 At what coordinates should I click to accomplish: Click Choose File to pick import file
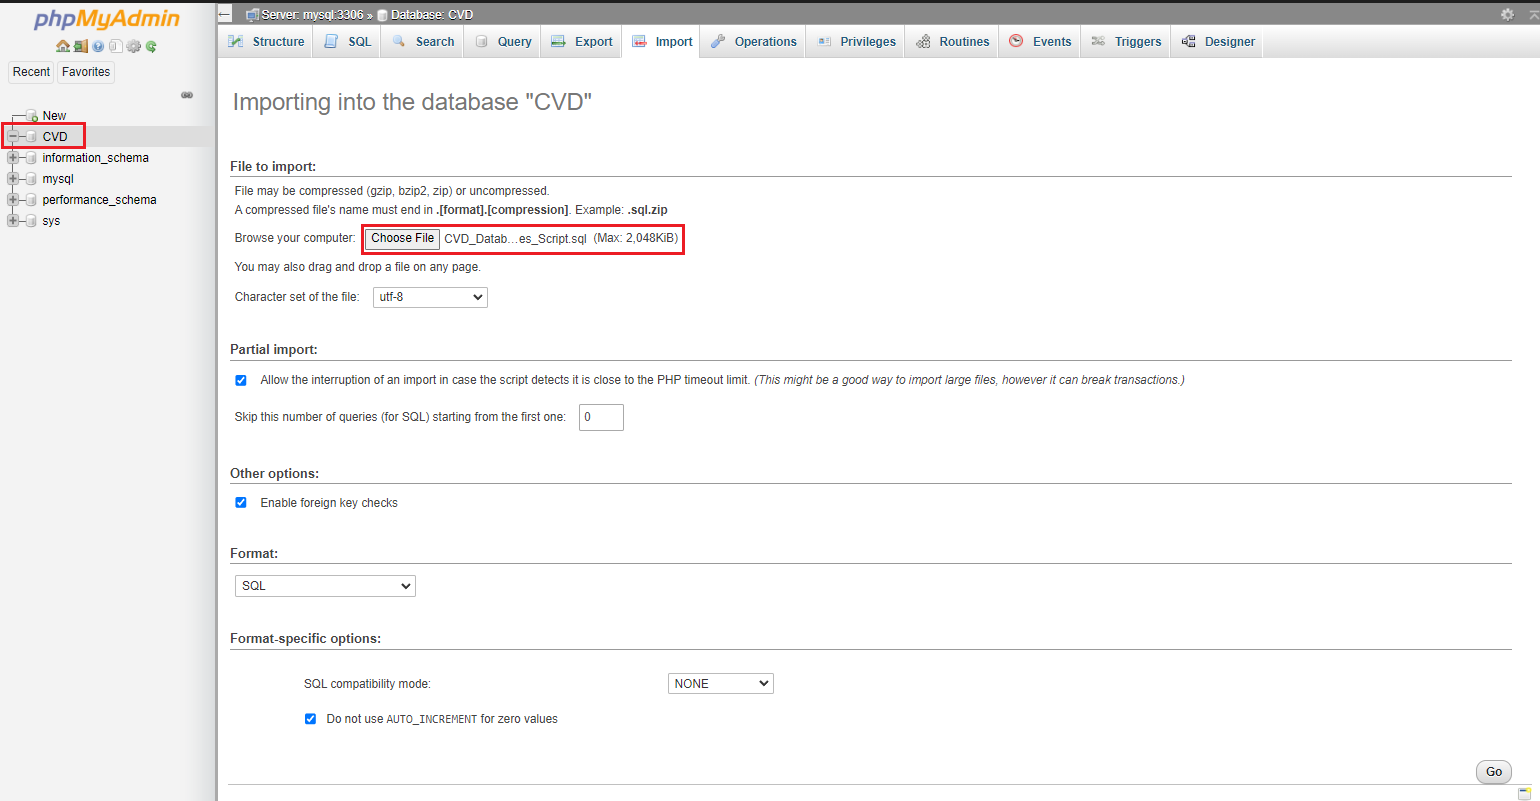tap(401, 238)
